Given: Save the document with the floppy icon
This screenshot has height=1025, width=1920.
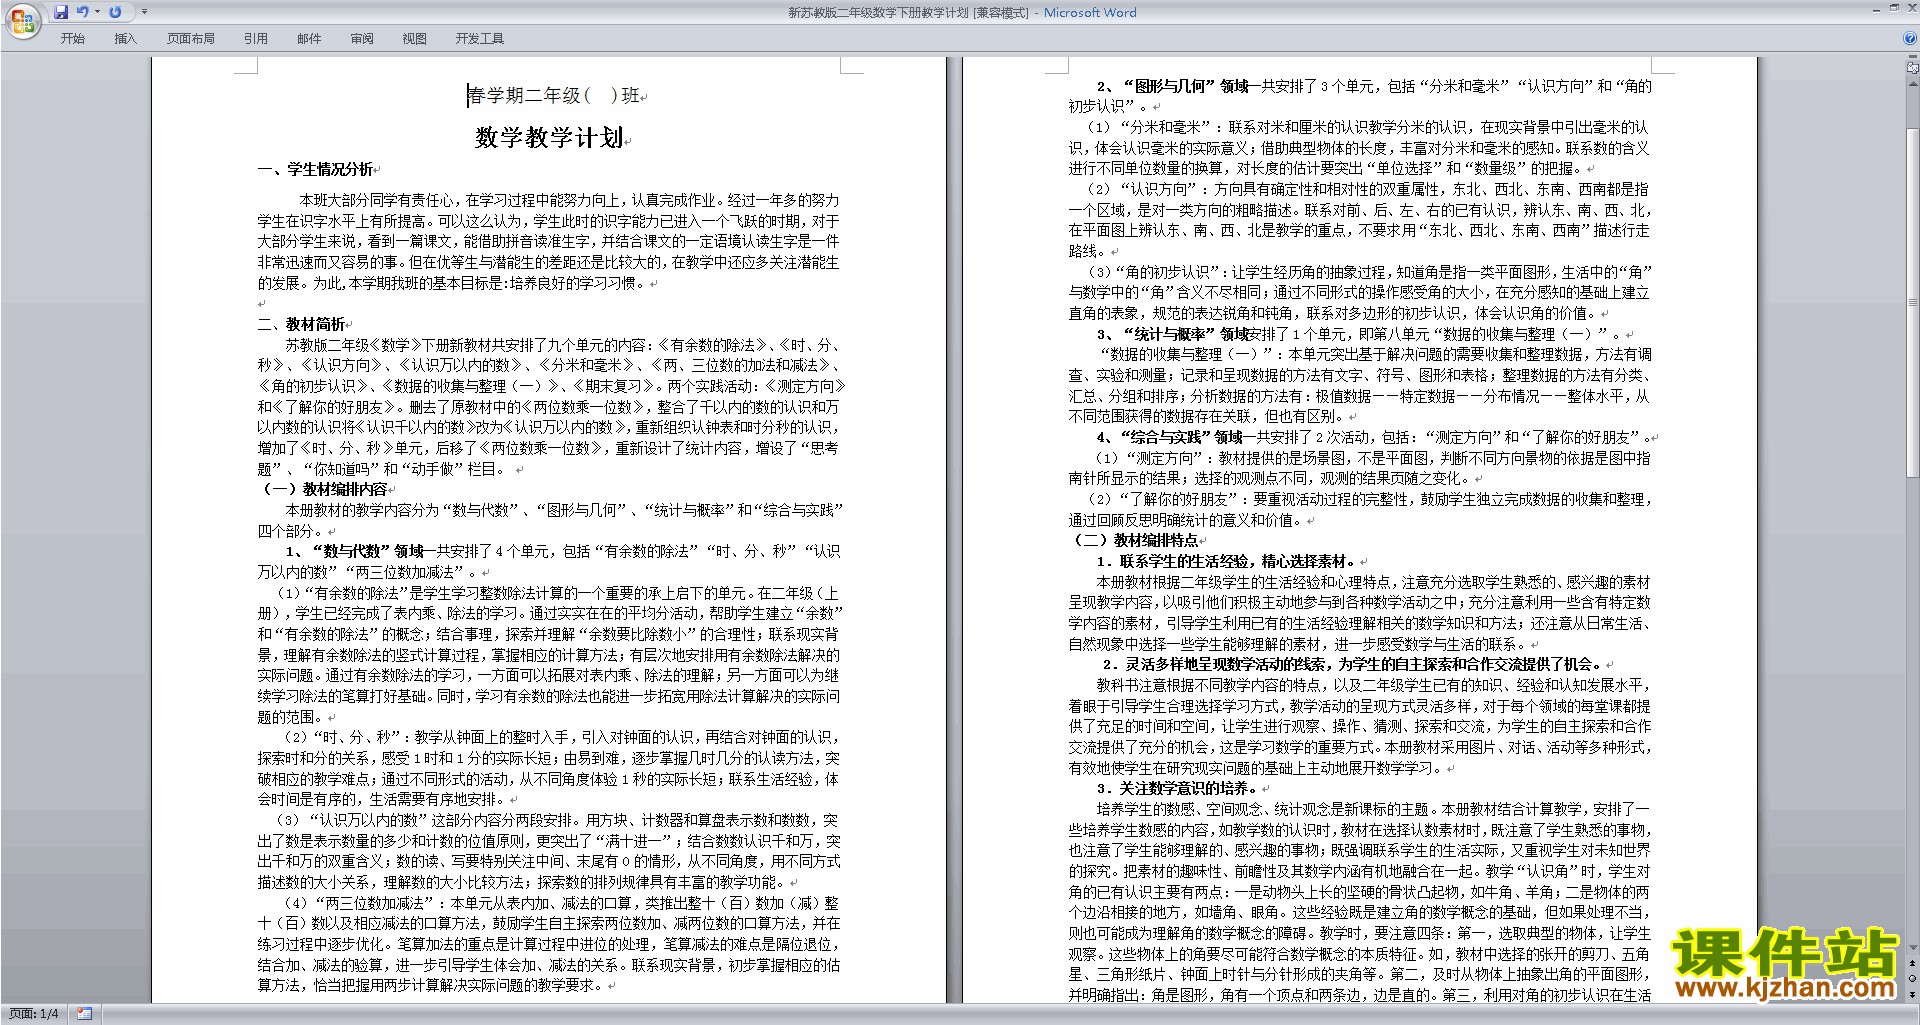Looking at the screenshot, I should coord(61,12).
